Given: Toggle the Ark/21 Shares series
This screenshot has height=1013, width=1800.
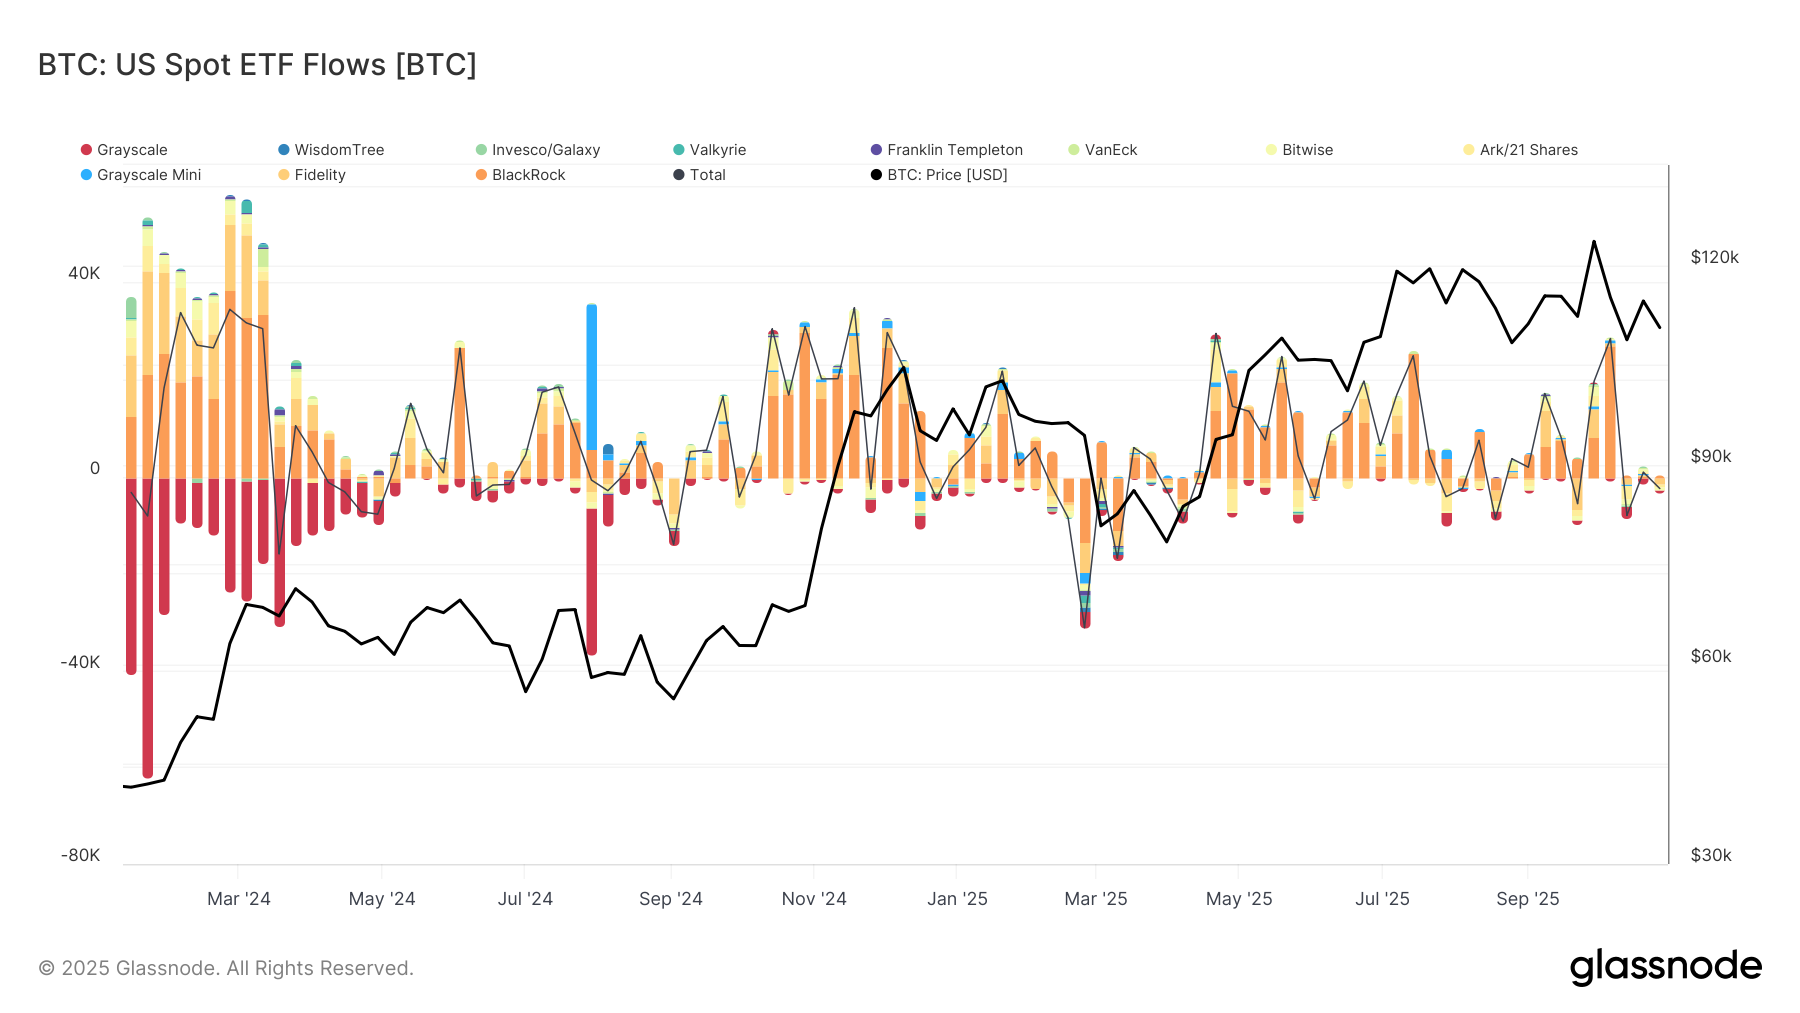Looking at the screenshot, I should point(1467,149).
